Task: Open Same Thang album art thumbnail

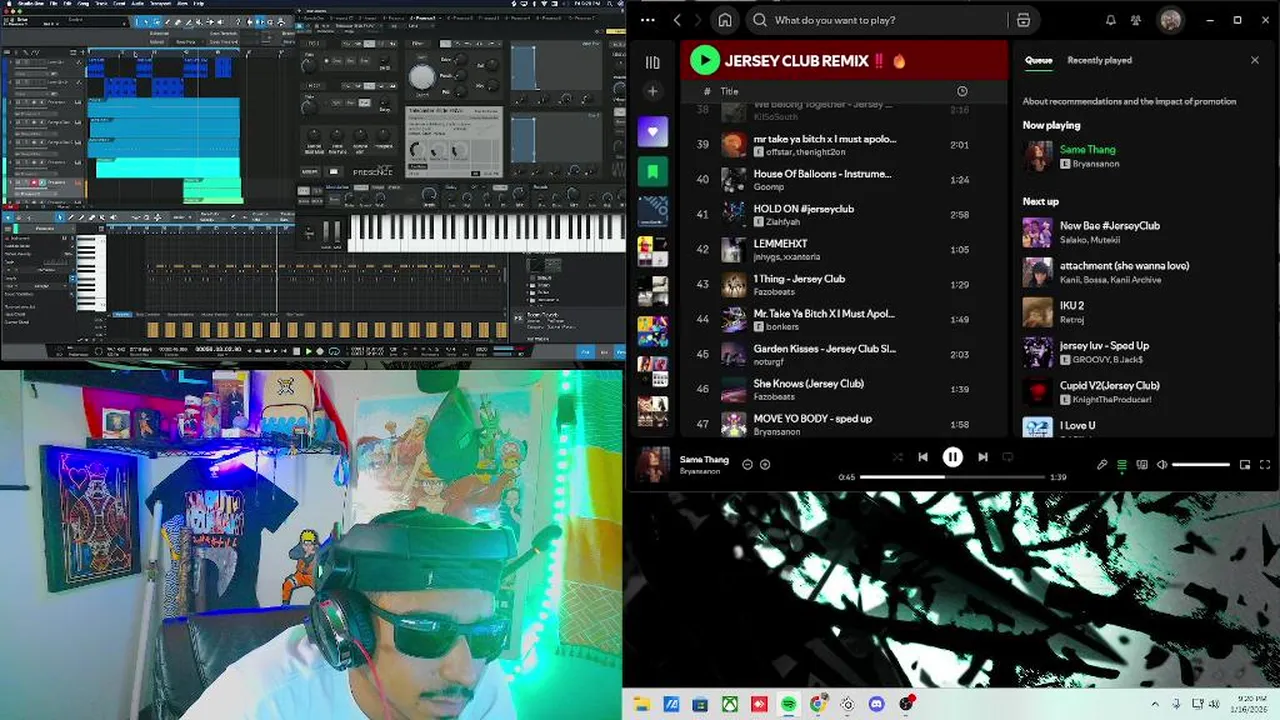Action: coord(653,464)
